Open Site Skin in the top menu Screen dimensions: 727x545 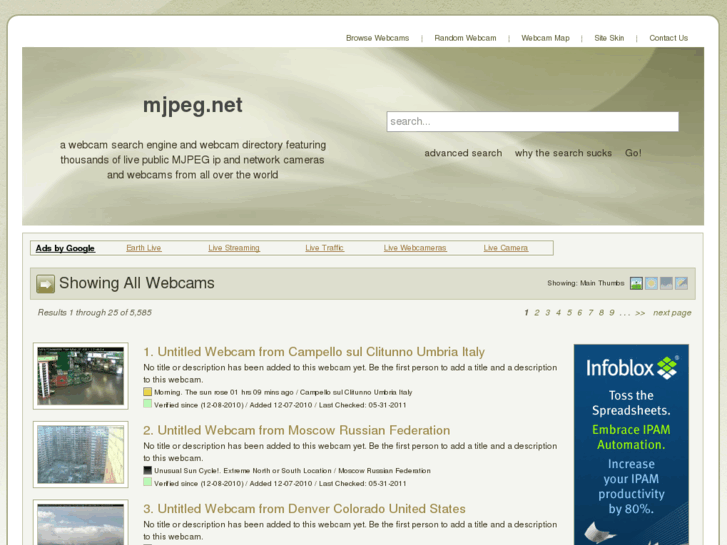click(x=609, y=38)
